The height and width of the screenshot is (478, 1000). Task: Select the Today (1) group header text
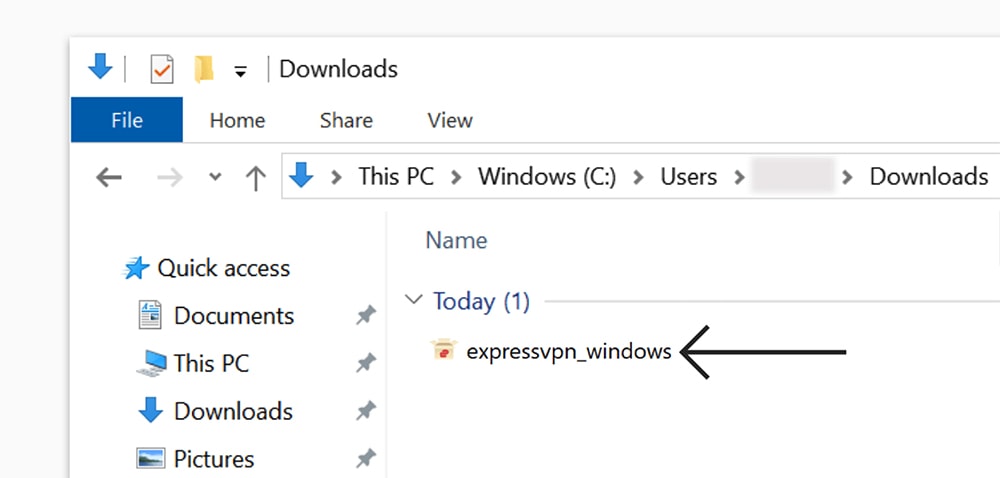(x=482, y=301)
